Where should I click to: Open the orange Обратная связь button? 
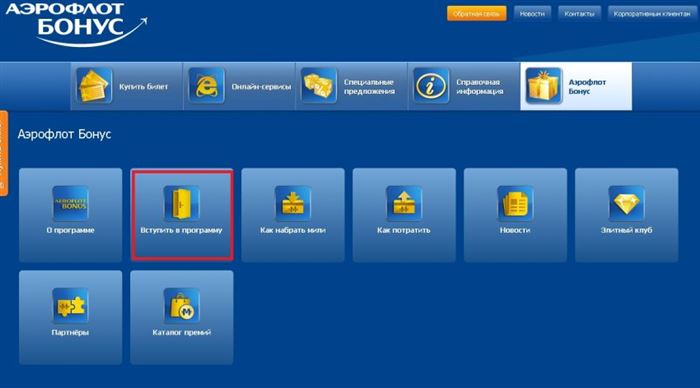pyautogui.click(x=476, y=14)
